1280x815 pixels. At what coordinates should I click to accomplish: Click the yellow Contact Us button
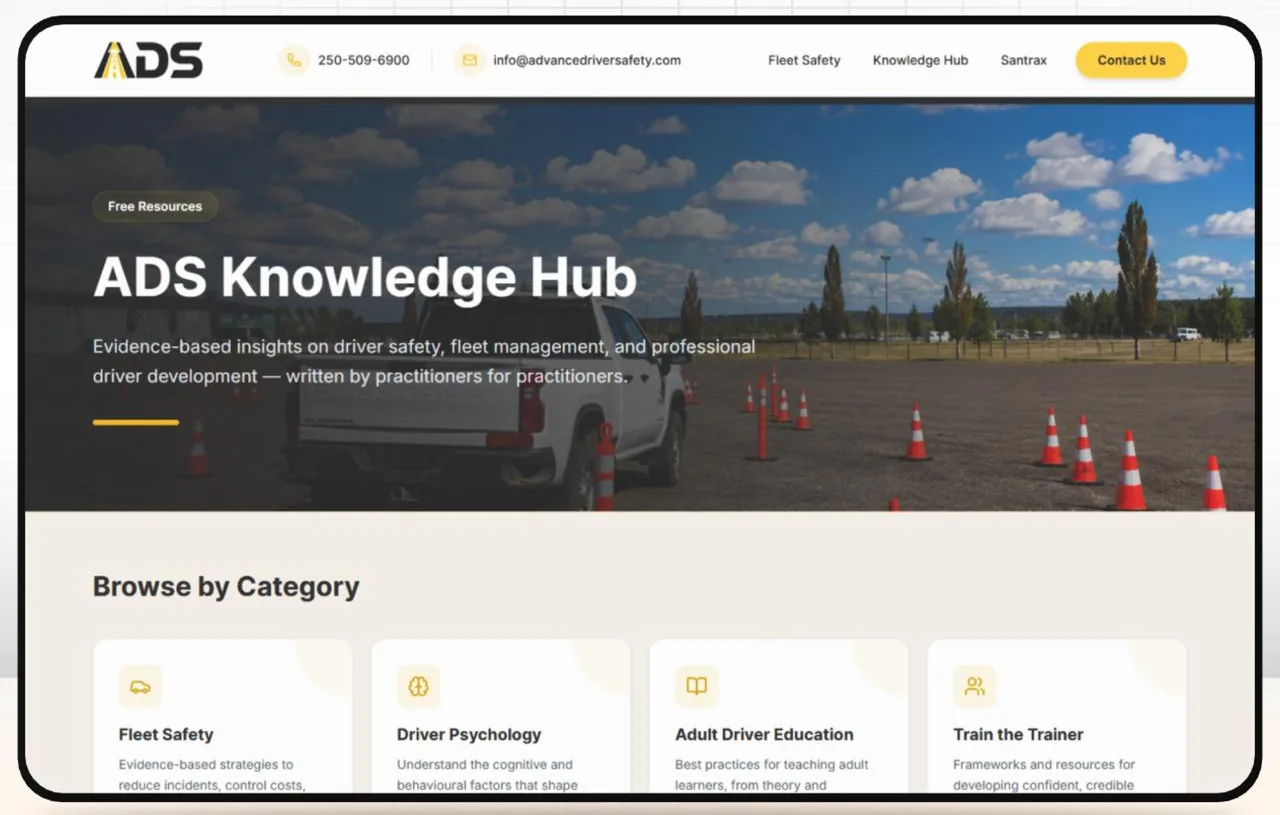(1131, 60)
